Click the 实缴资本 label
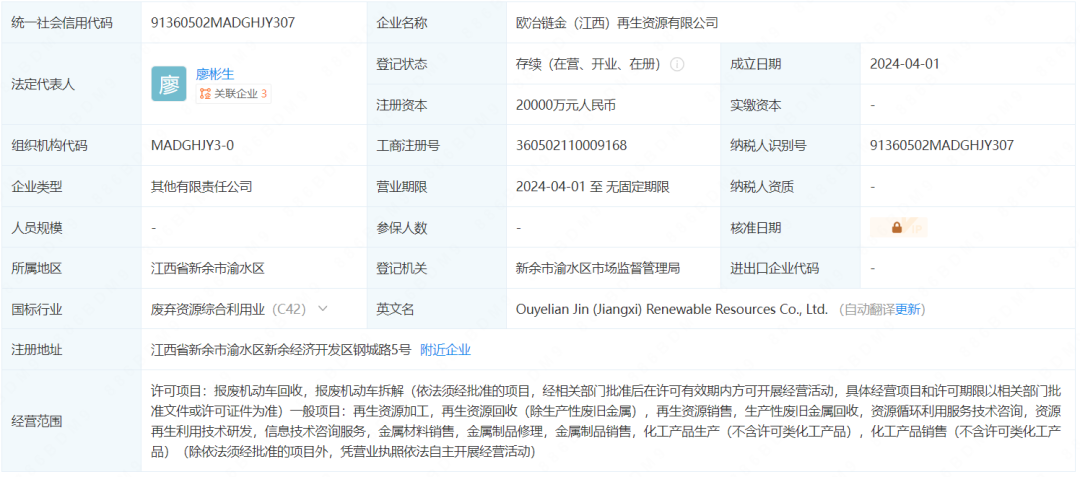Image resolution: width=1080 pixels, height=477 pixels. 756,105
